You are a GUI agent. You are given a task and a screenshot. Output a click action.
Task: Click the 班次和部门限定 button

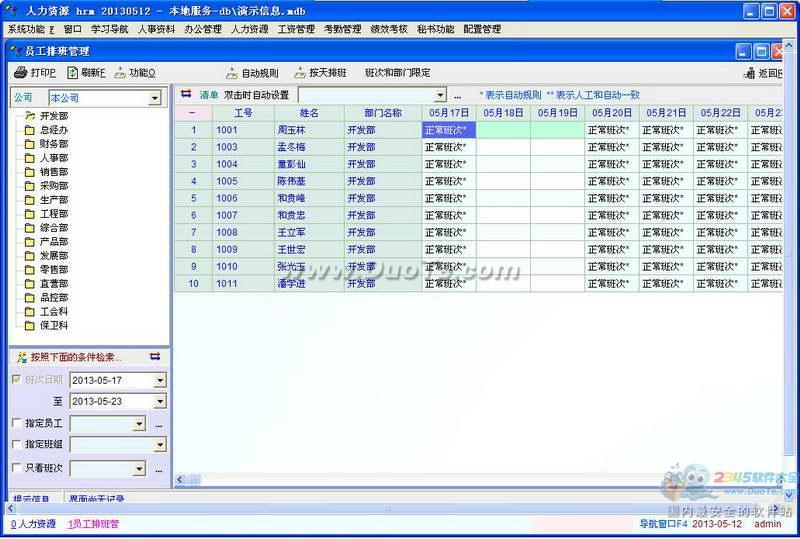coord(397,73)
